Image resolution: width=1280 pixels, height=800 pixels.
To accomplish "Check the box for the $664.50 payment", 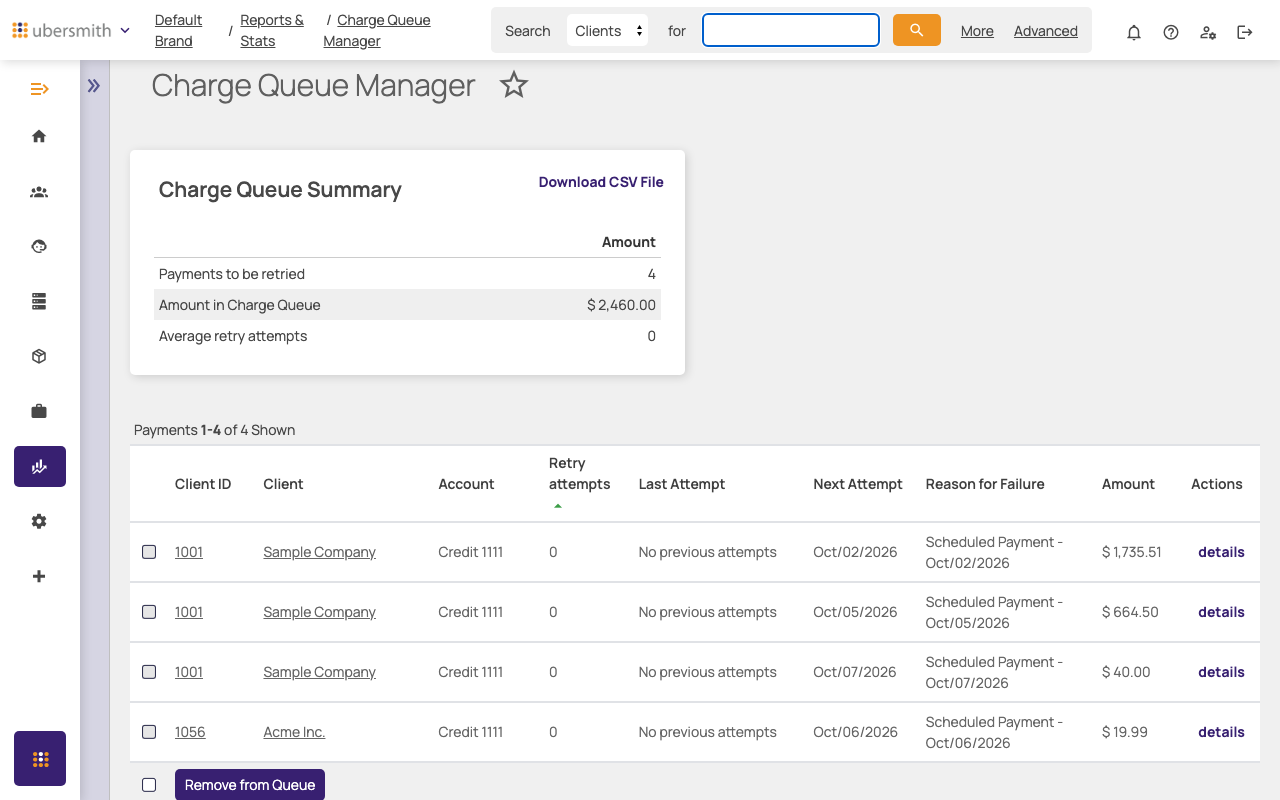I will pos(149,612).
